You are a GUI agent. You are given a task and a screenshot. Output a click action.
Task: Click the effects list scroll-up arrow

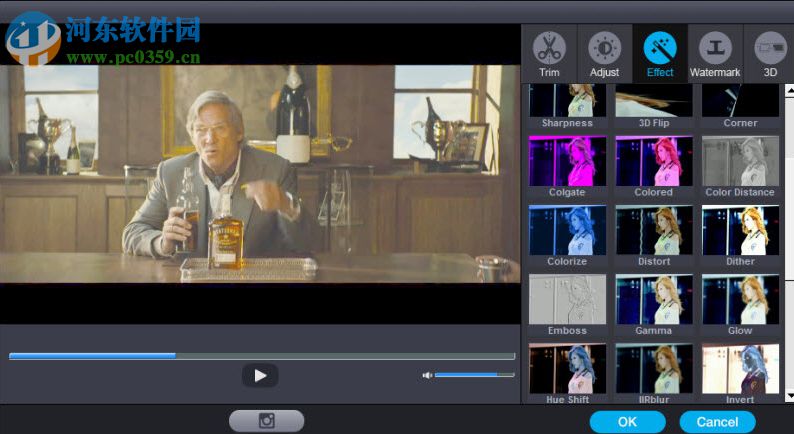pos(789,90)
